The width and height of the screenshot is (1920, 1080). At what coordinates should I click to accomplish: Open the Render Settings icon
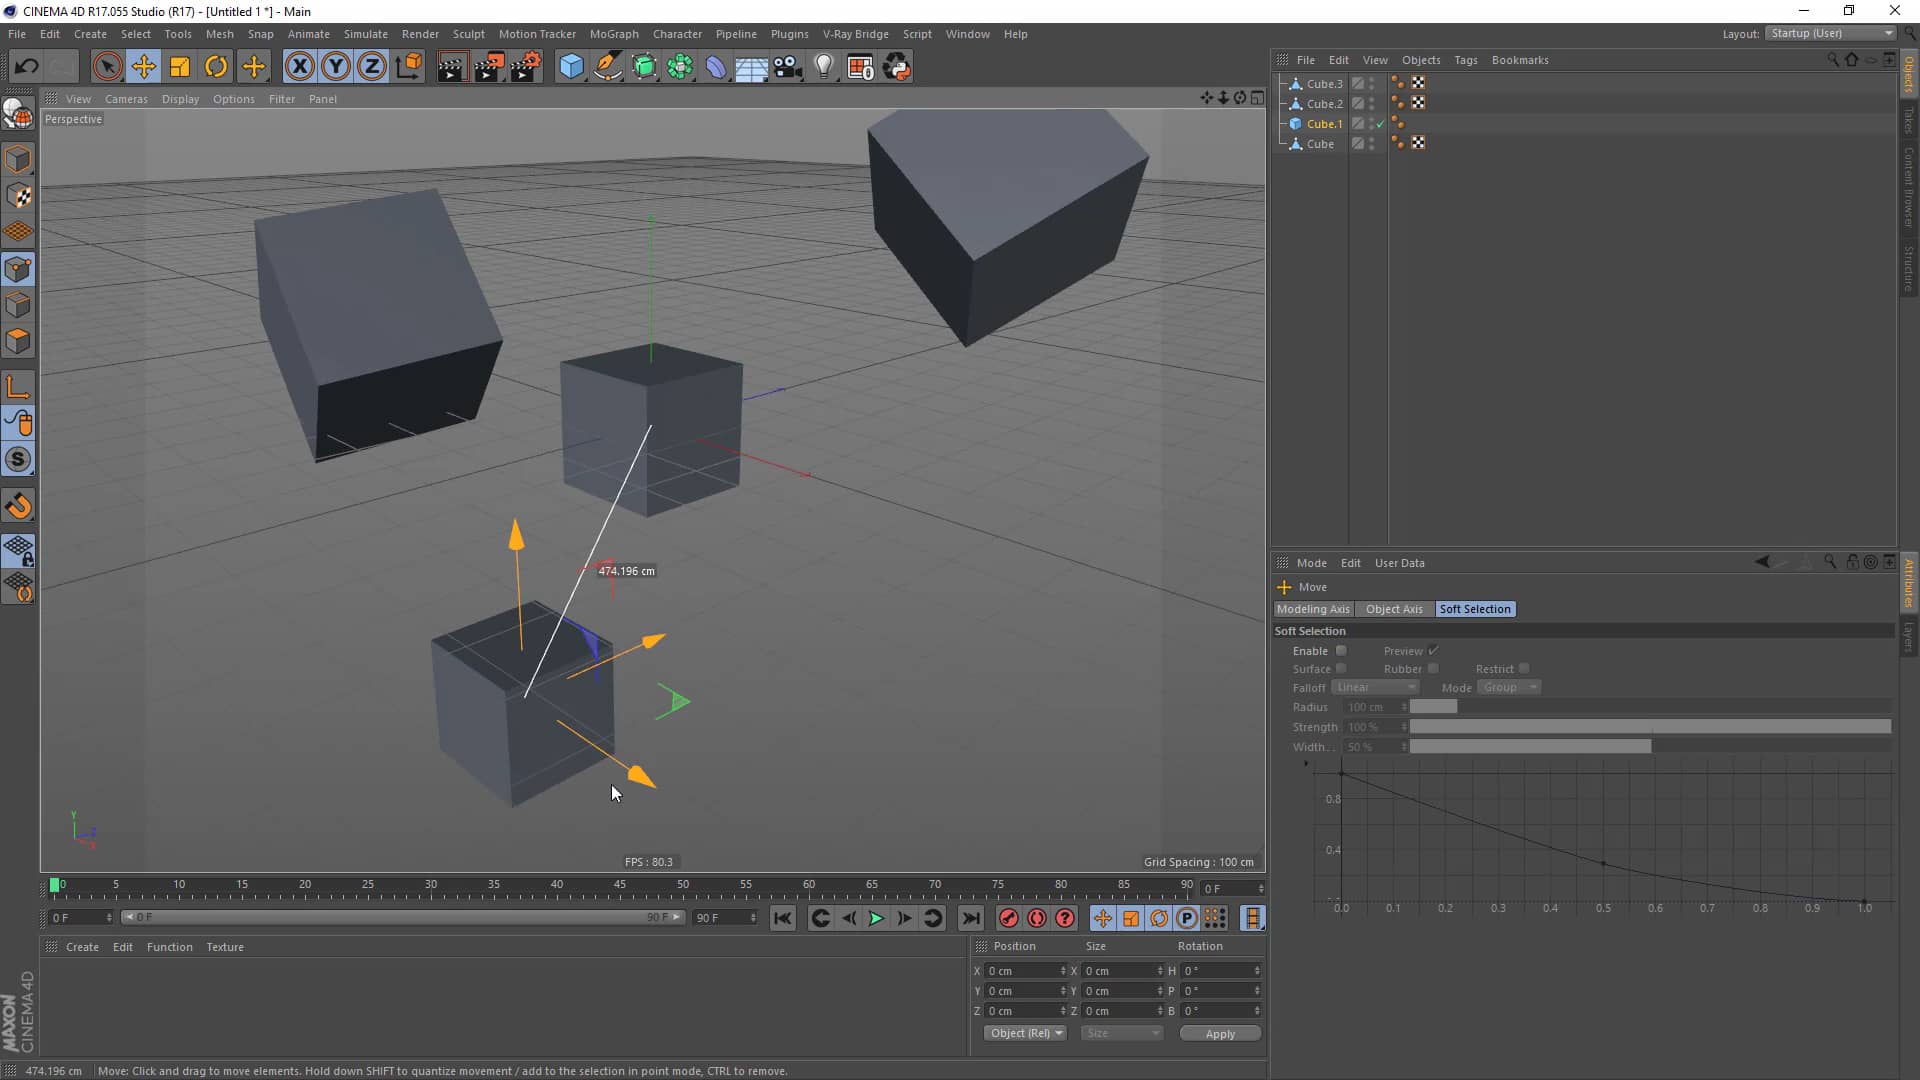[525, 66]
